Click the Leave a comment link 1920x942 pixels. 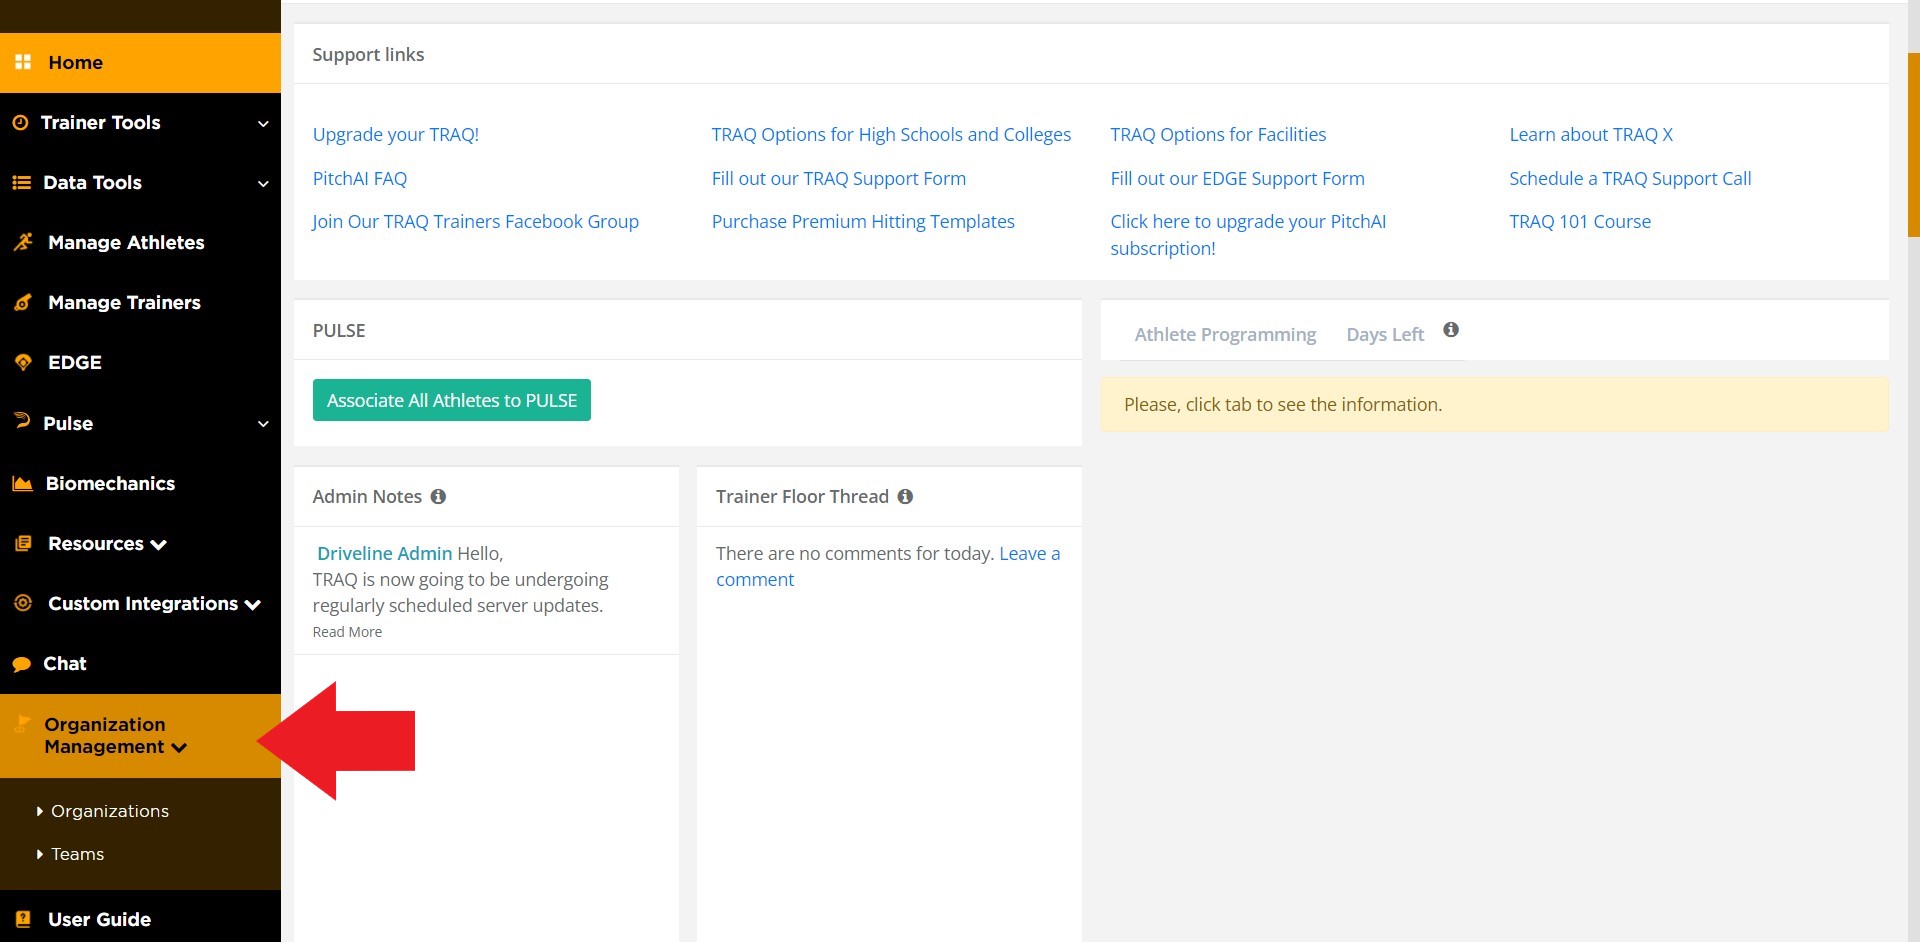point(888,566)
